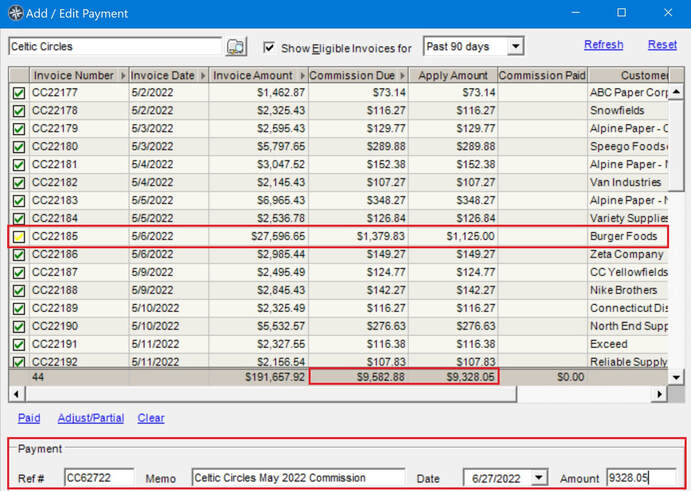The width and height of the screenshot is (691, 491).
Task: Click the Refresh link
Action: [x=603, y=45]
